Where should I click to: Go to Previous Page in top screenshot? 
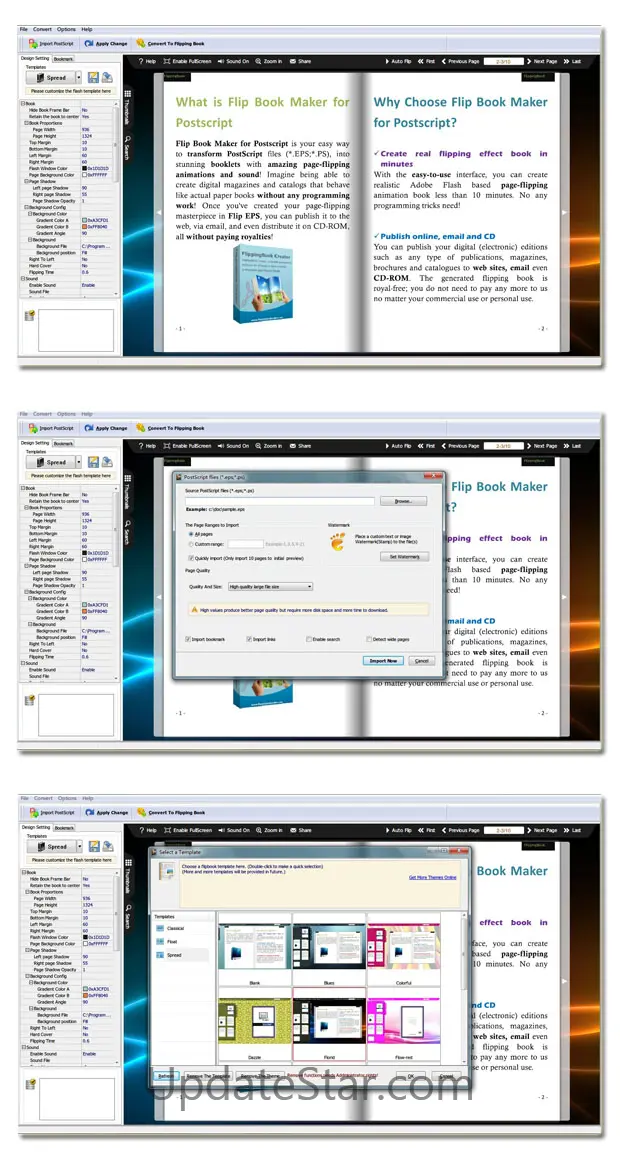click(460, 61)
